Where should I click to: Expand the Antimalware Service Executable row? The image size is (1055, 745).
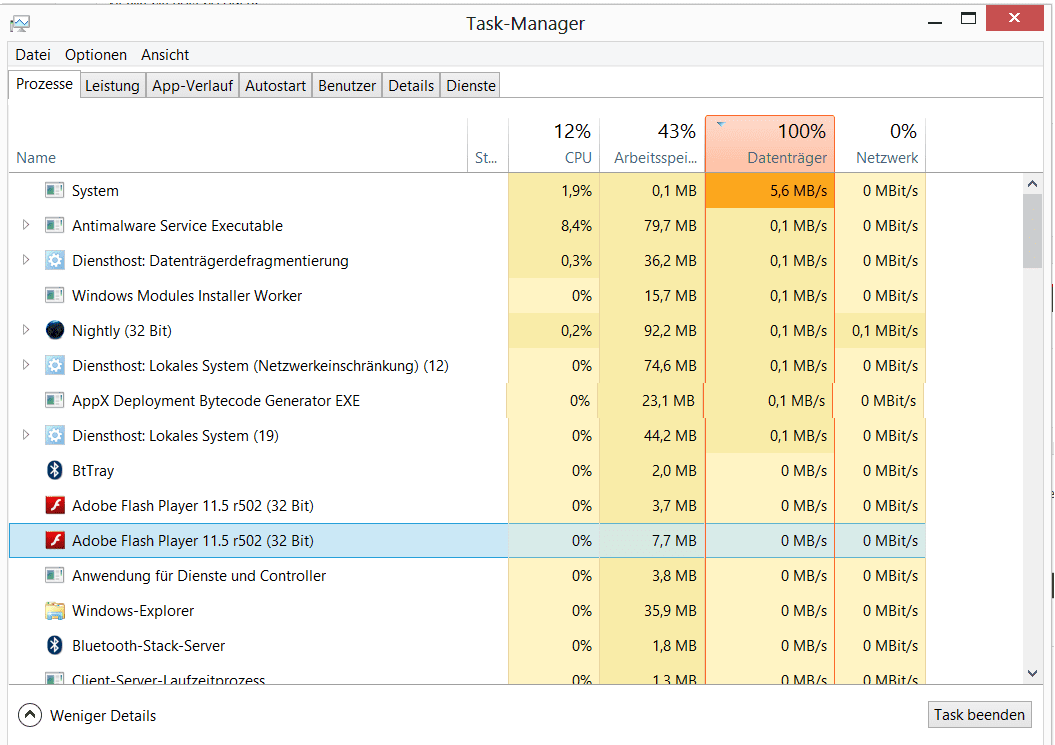(x=26, y=225)
